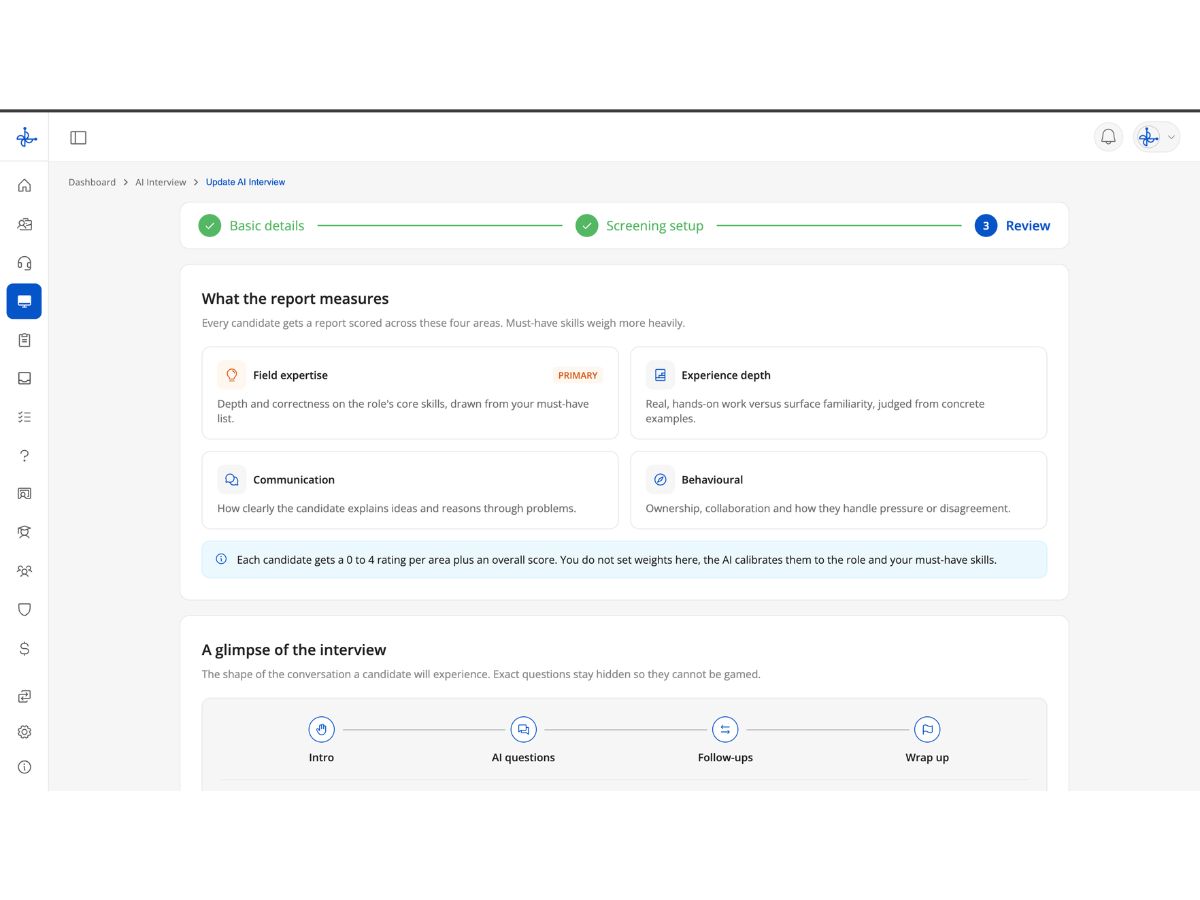Click the green check beside Basic details
Image resolution: width=1200 pixels, height=900 pixels.
[209, 226]
